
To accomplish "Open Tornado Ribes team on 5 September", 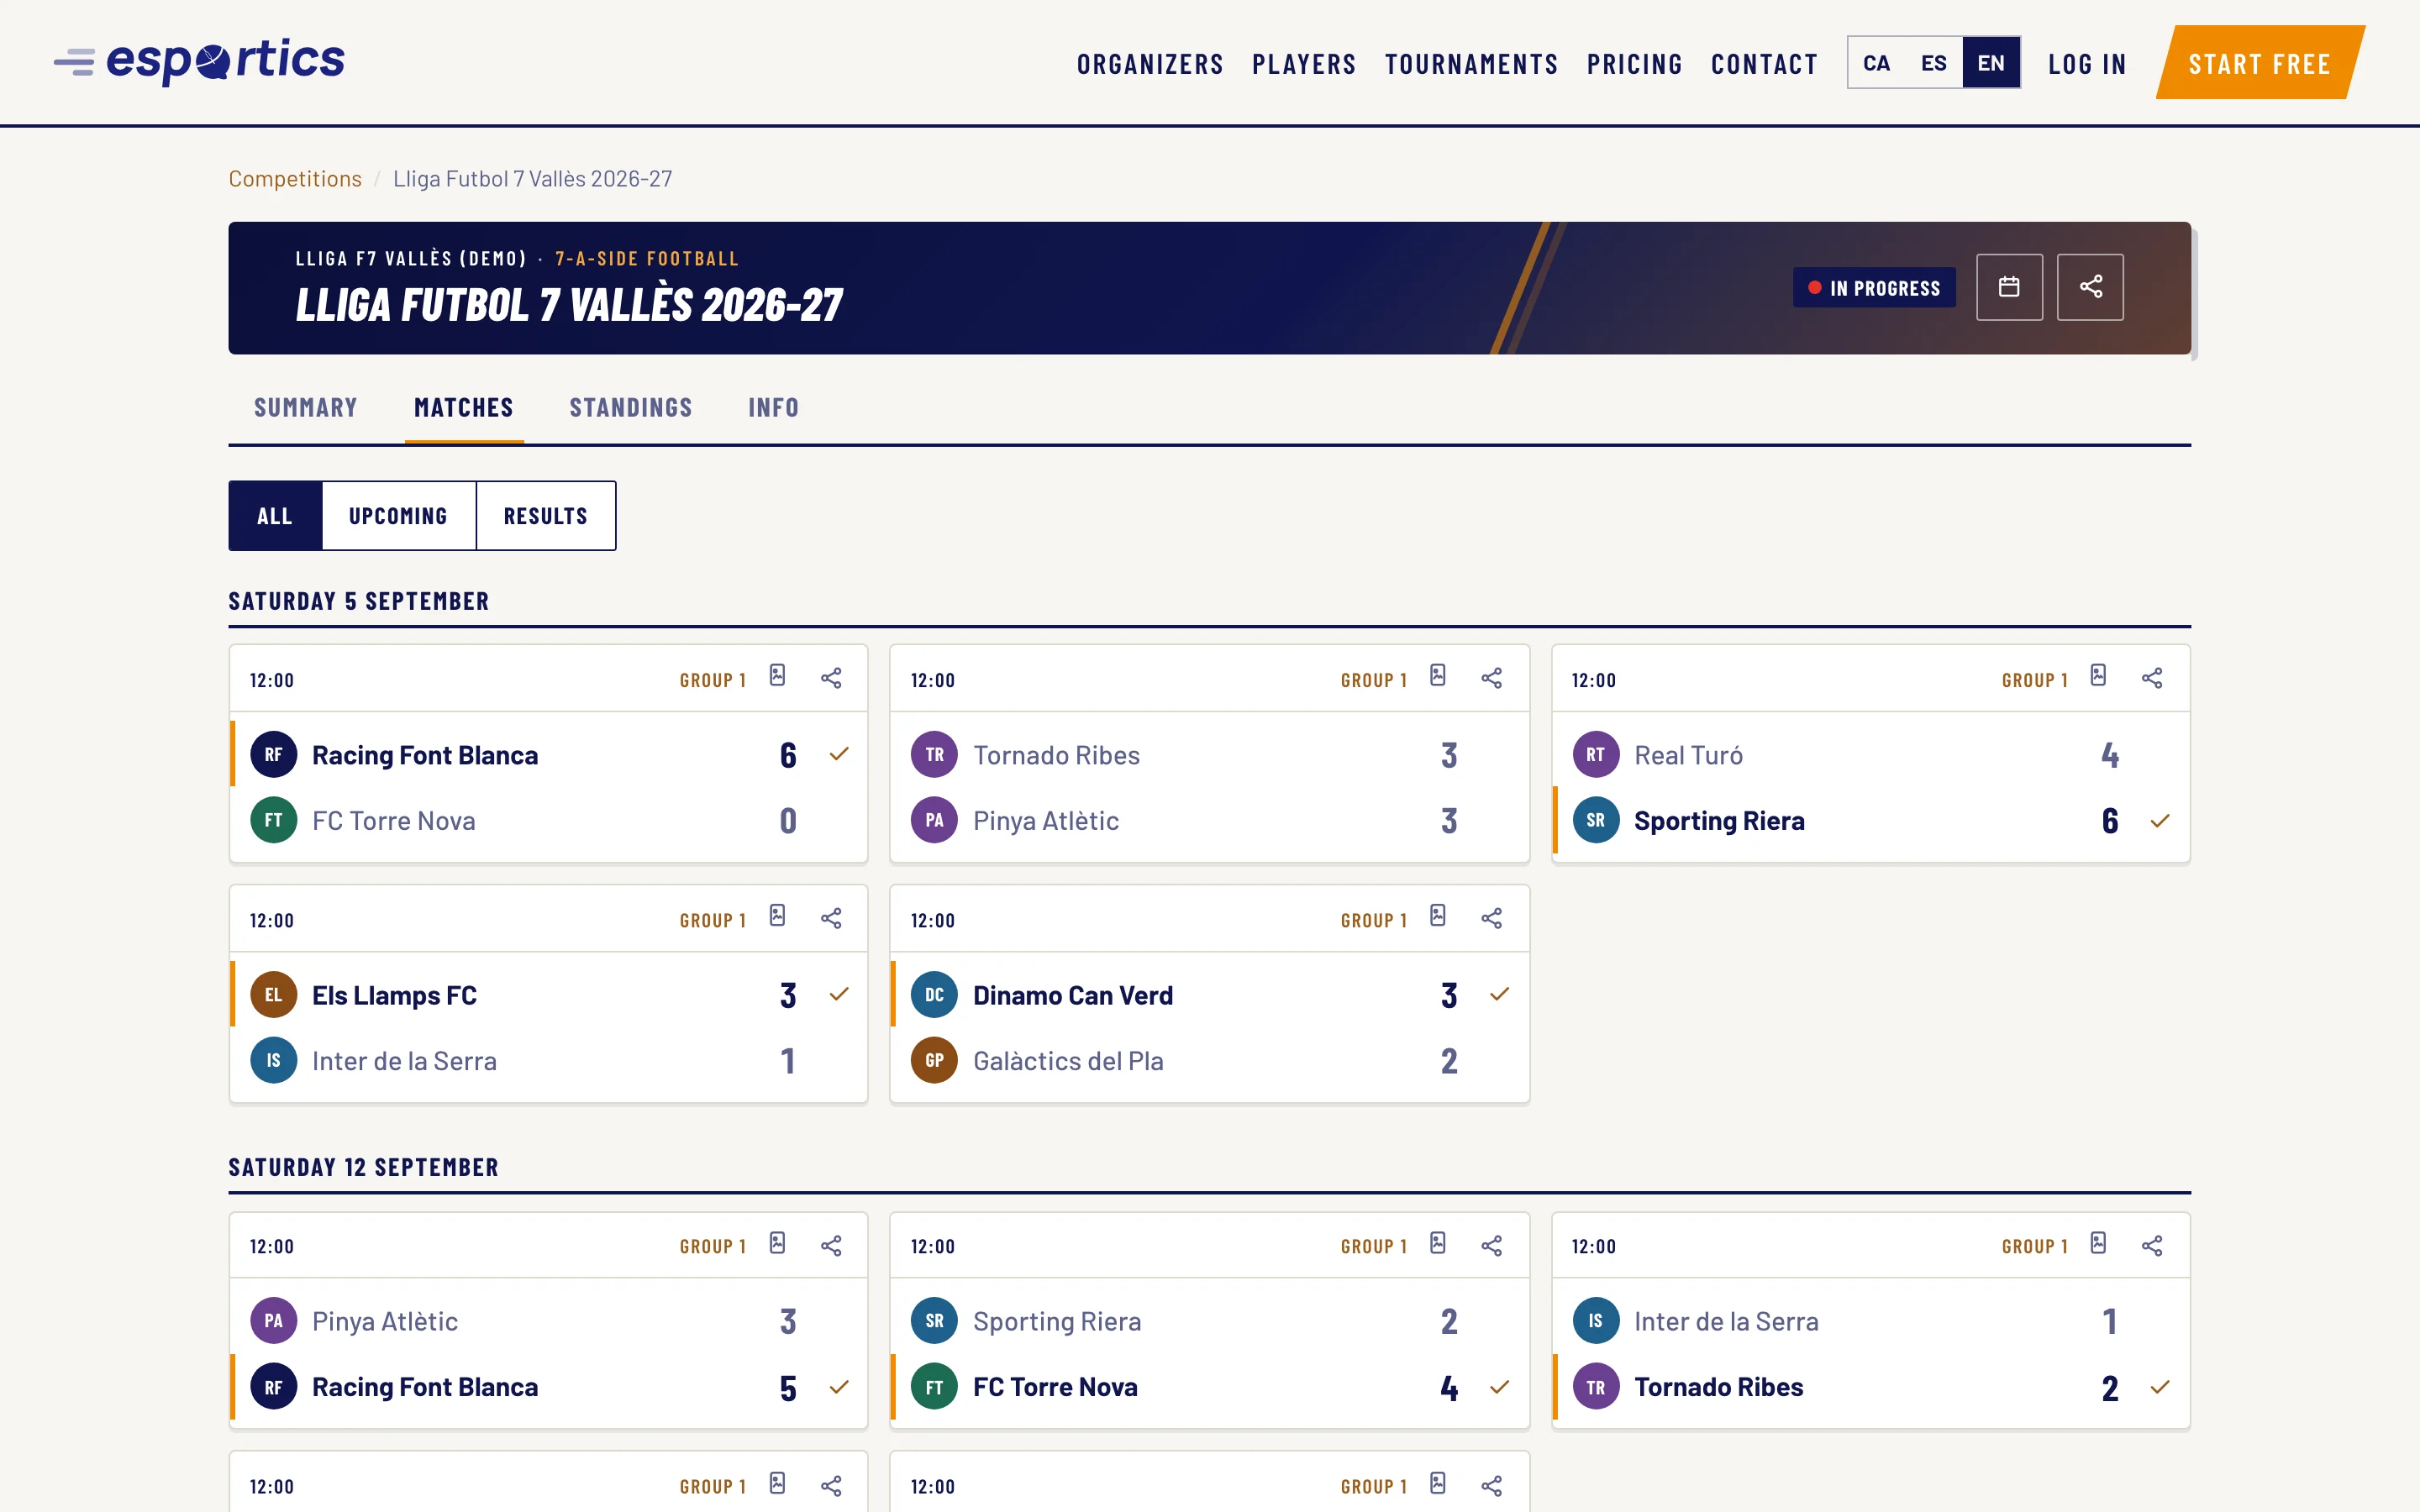I will [1209, 755].
